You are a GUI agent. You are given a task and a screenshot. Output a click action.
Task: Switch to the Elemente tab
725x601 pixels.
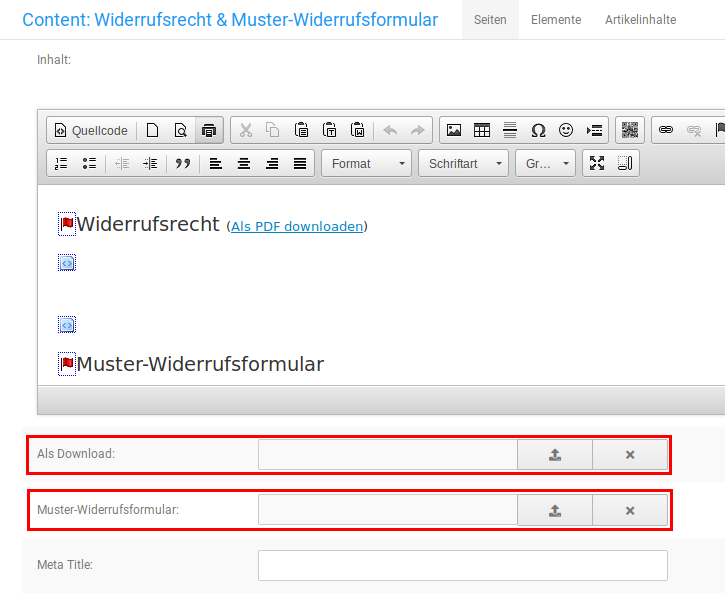(556, 20)
